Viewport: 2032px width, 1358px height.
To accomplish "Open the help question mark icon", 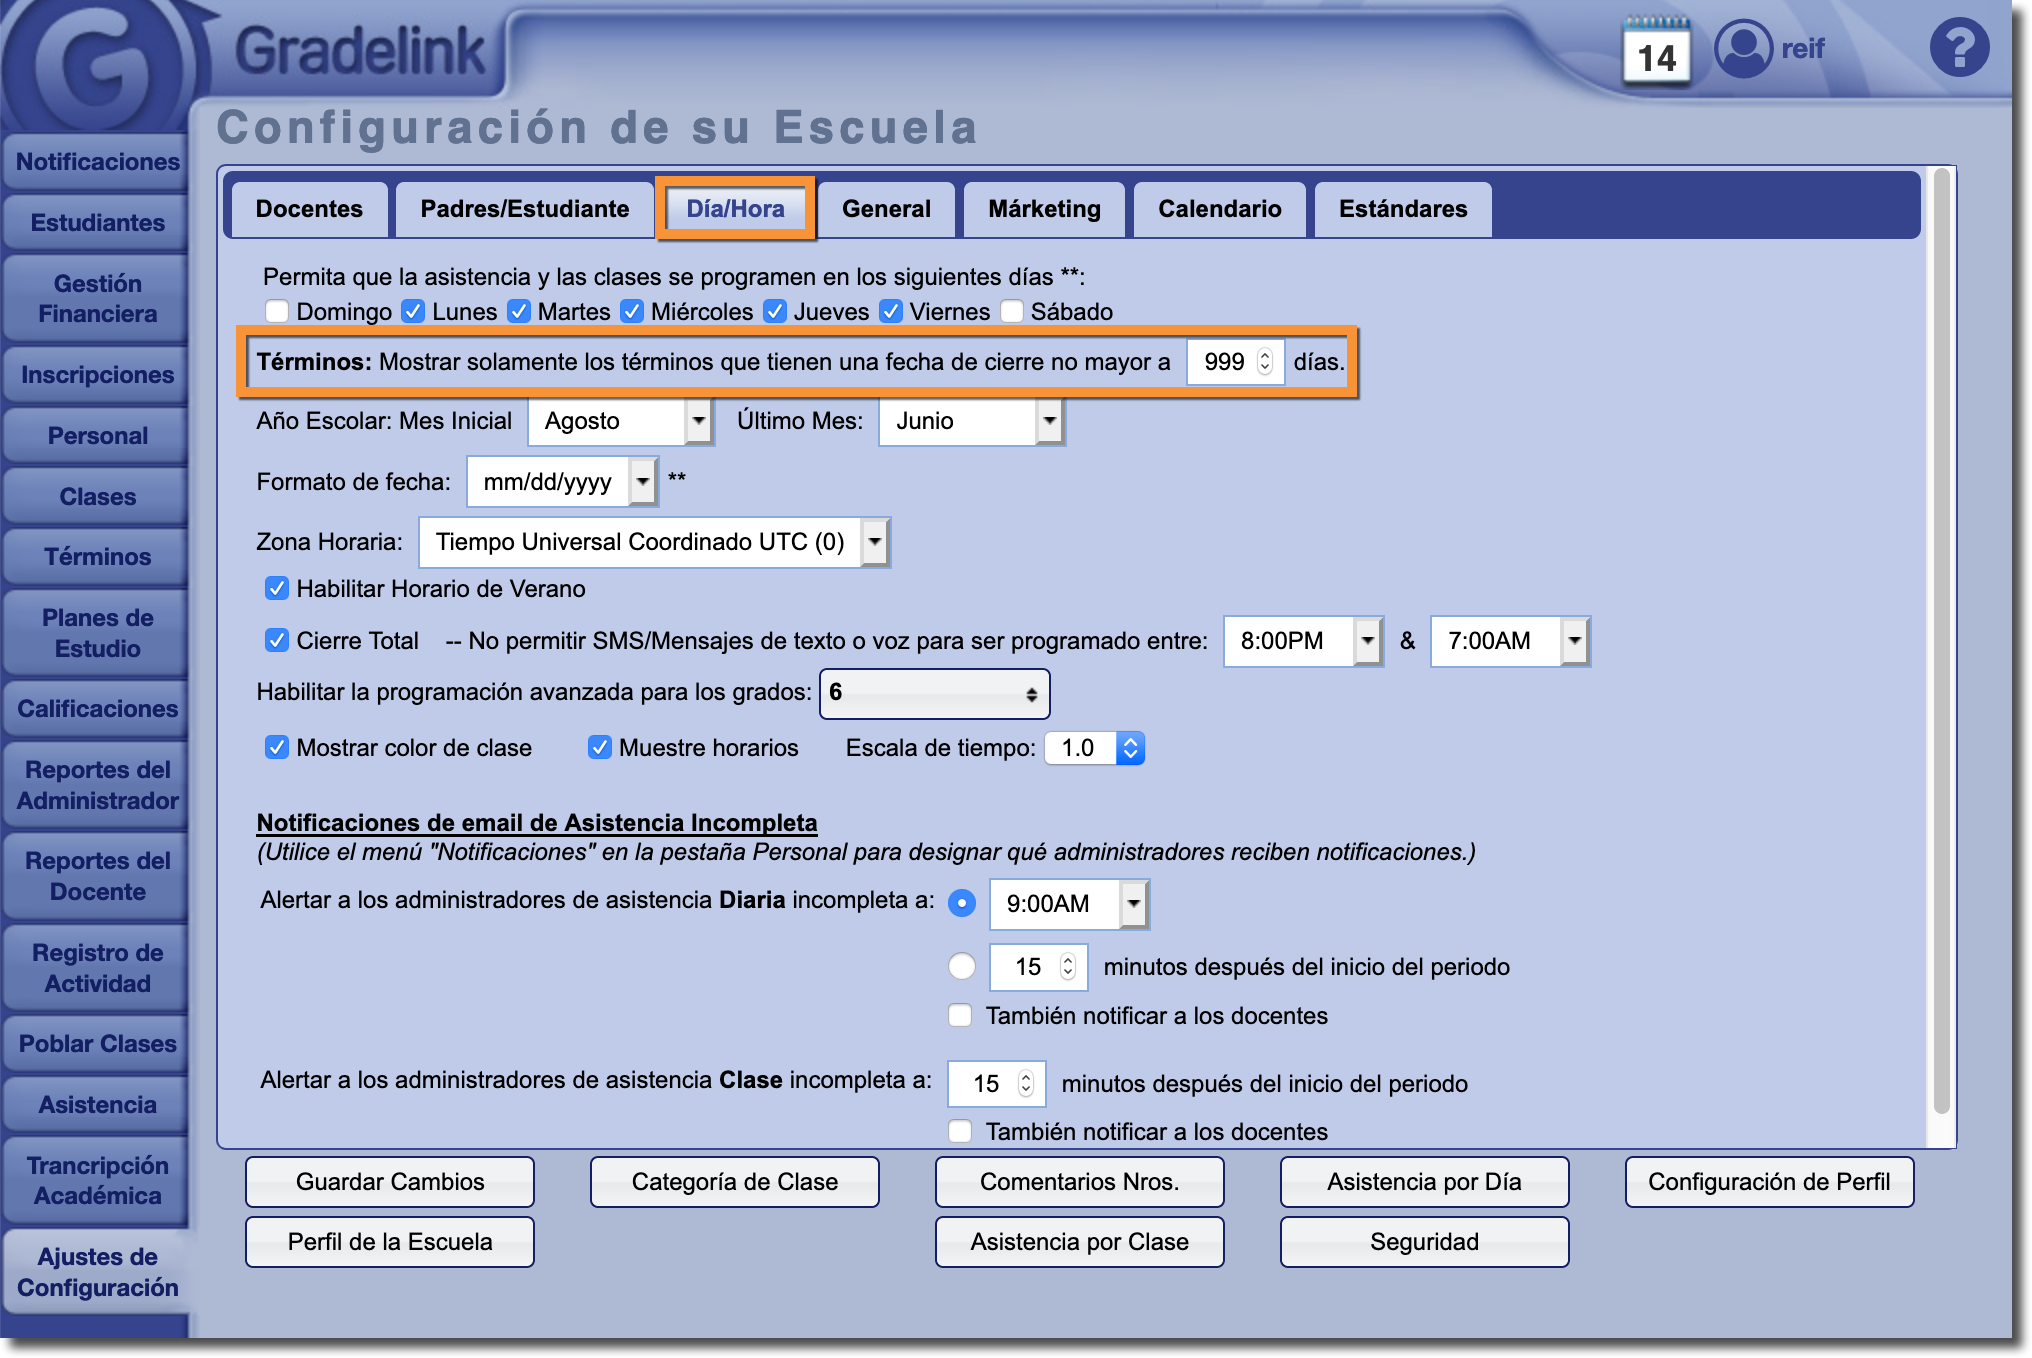I will (1958, 47).
